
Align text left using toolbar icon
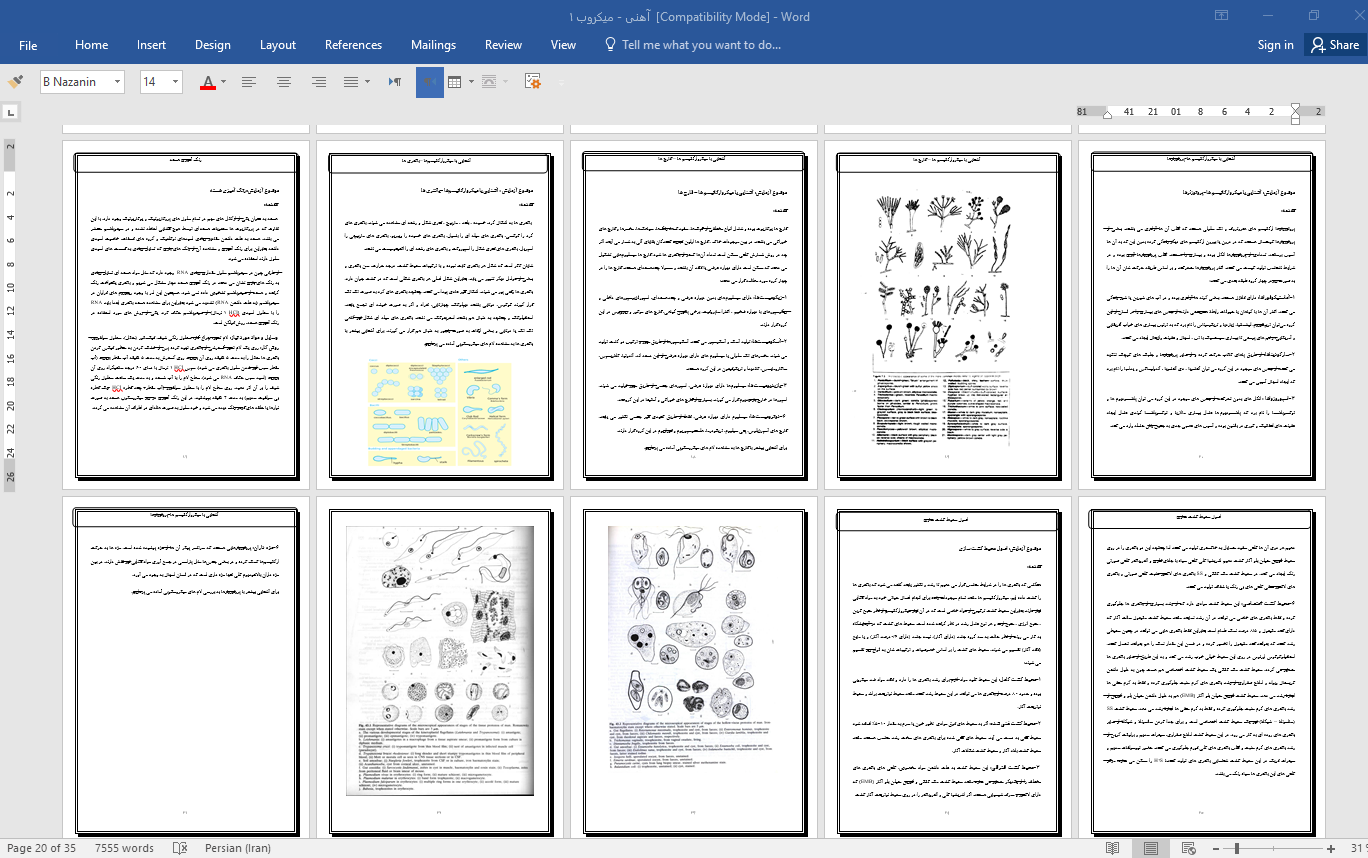click(x=249, y=82)
